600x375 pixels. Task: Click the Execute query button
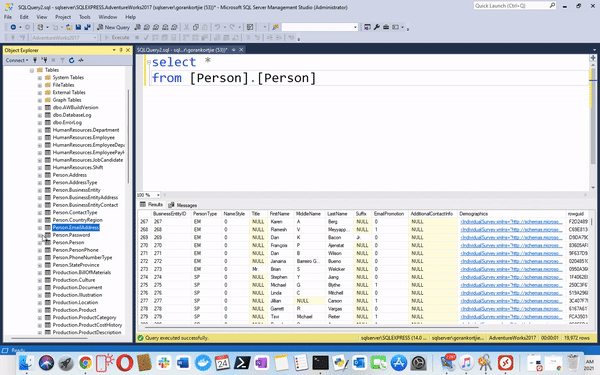click(117, 38)
